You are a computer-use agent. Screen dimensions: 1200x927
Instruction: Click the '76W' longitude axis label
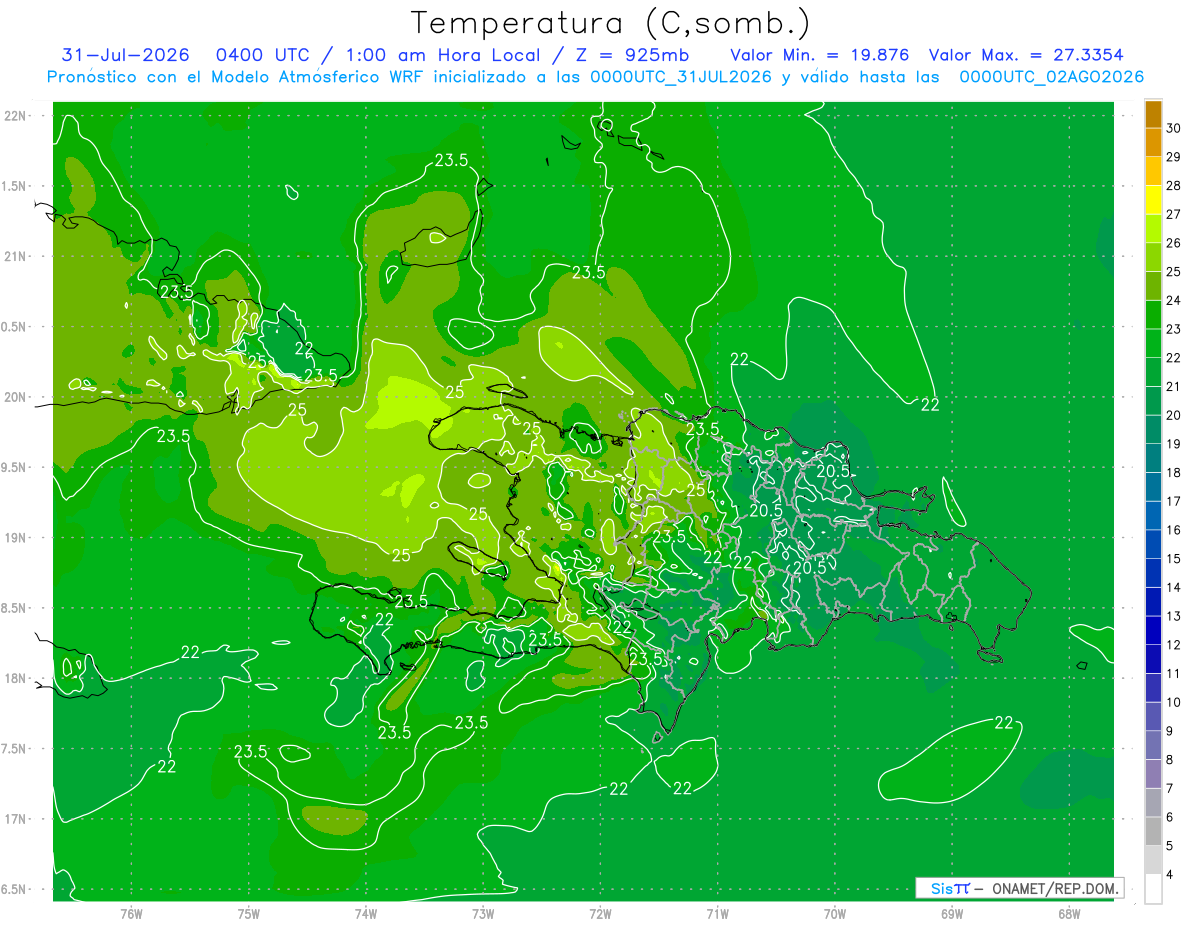coord(131,914)
